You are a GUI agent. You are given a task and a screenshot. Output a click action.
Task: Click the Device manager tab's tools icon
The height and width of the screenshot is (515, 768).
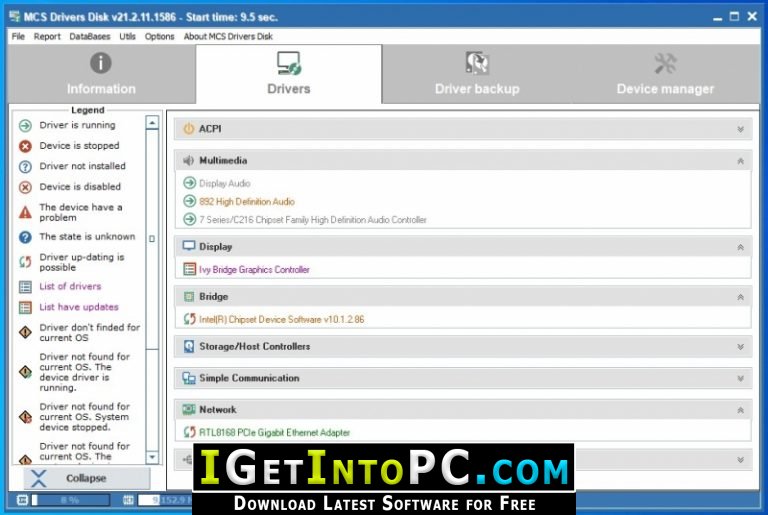tap(665, 63)
